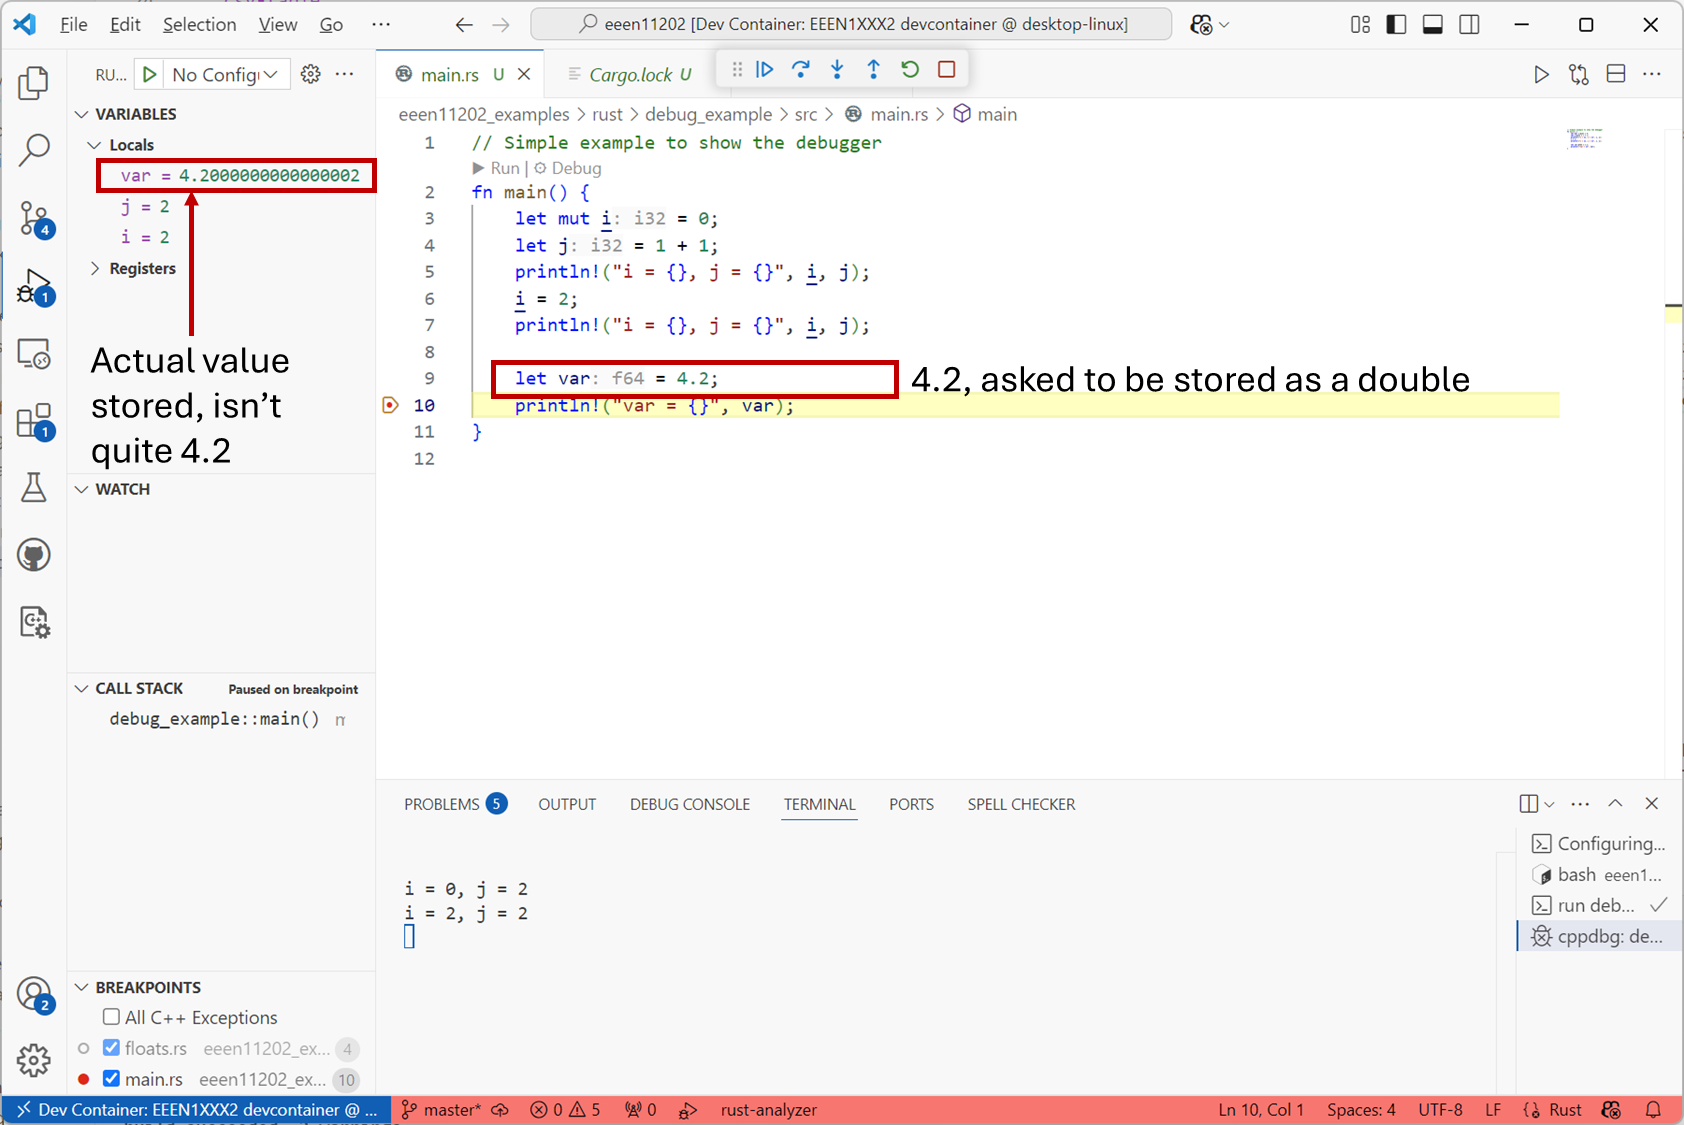Open the Source Control view
Viewport: 1684px width, 1125px height.
click(x=34, y=217)
